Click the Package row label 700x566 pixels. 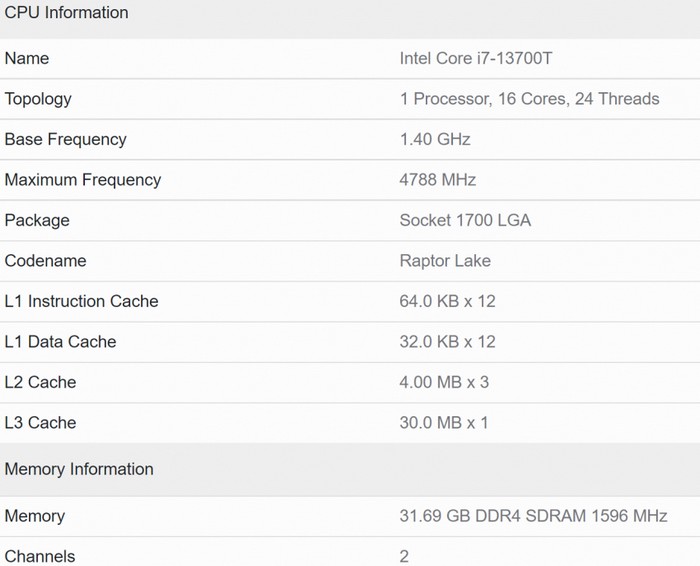pyautogui.click(x=37, y=220)
